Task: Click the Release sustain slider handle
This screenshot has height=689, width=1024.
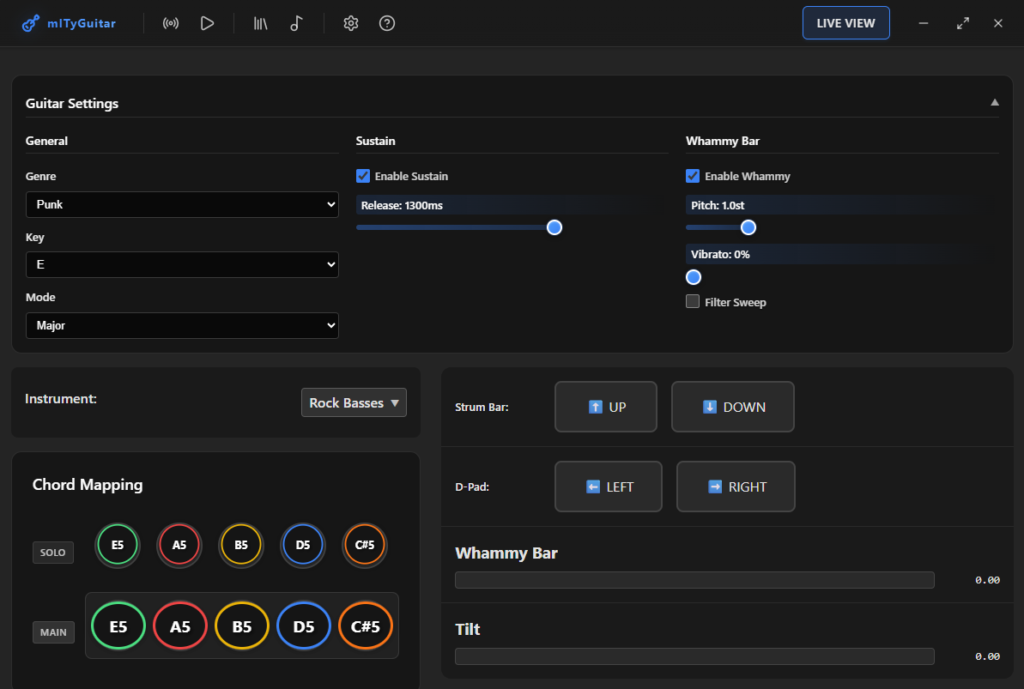Action: [x=555, y=227]
